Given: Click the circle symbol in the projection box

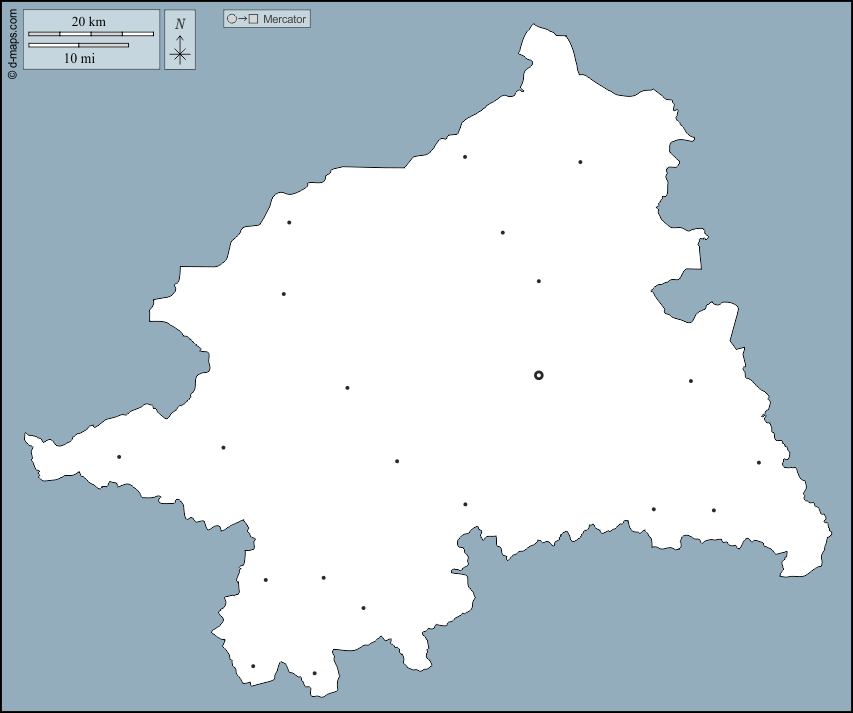Looking at the screenshot, I should click(x=232, y=19).
